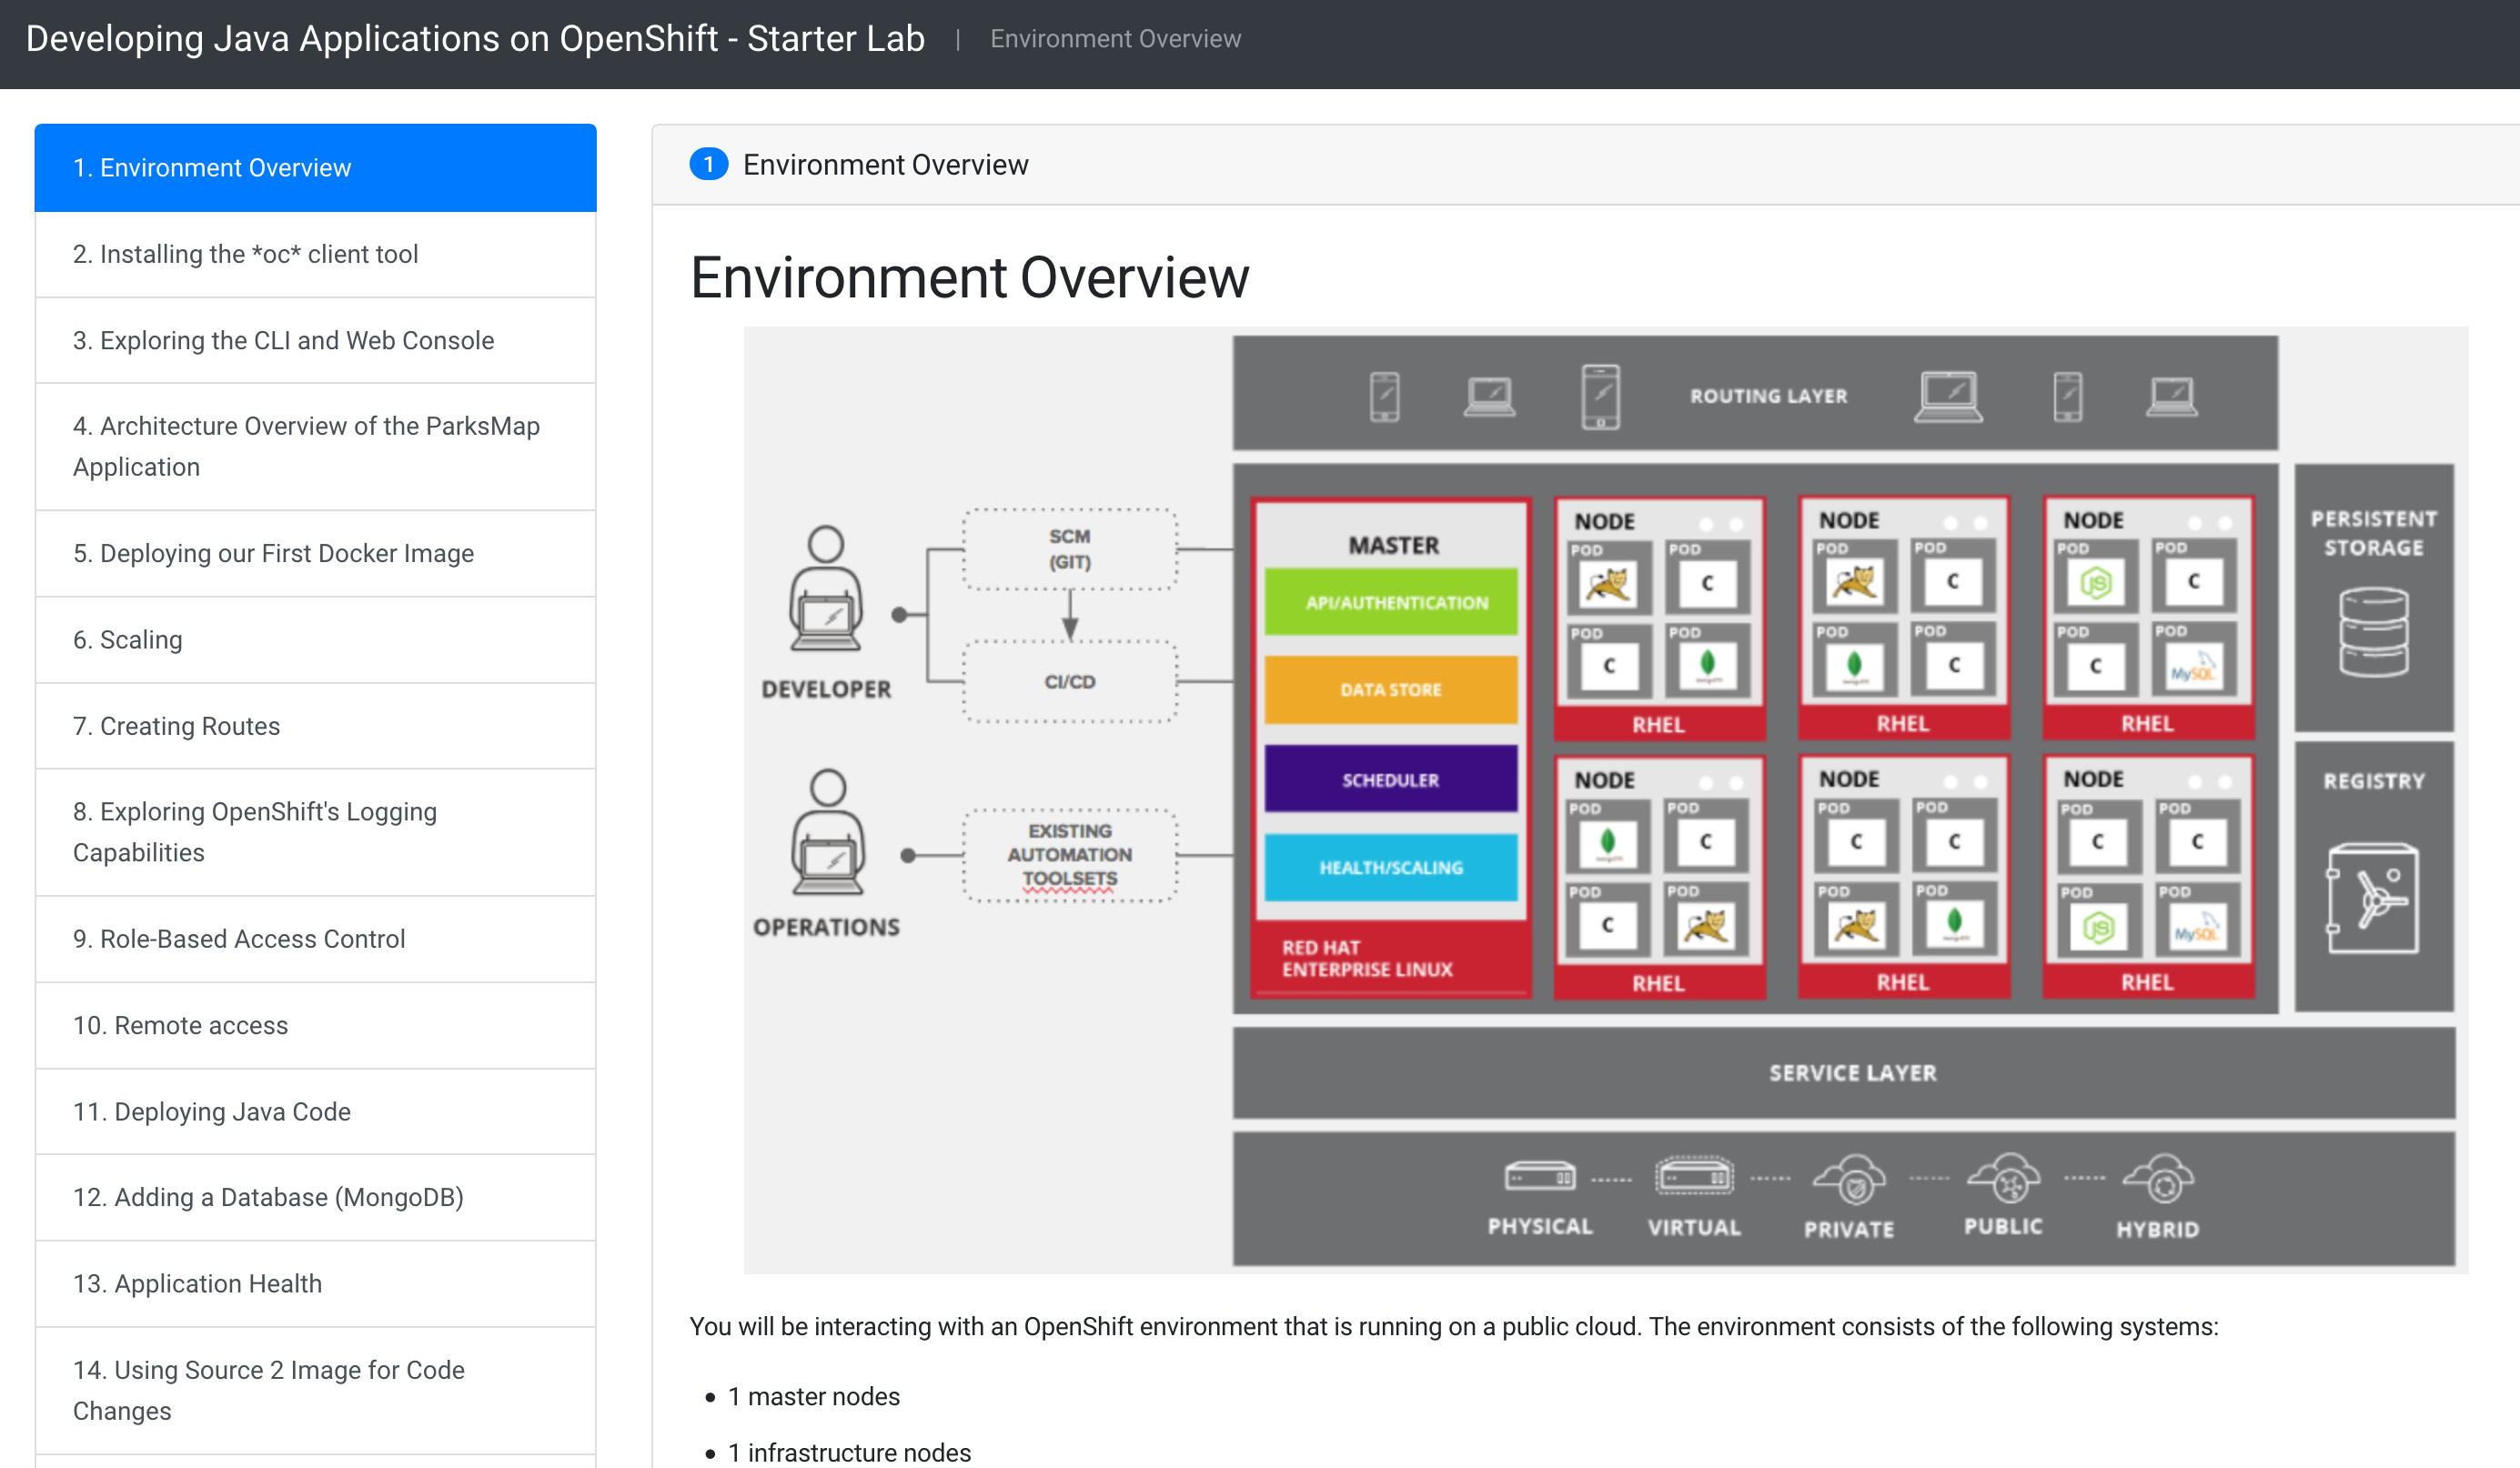This screenshot has width=2520, height=1468.
Task: Click the DATA STORE orange color swatch
Action: (x=1389, y=685)
